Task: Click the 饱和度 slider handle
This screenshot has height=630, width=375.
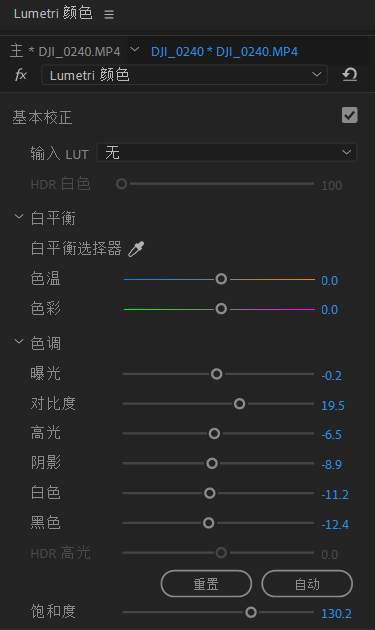Action: click(251, 612)
